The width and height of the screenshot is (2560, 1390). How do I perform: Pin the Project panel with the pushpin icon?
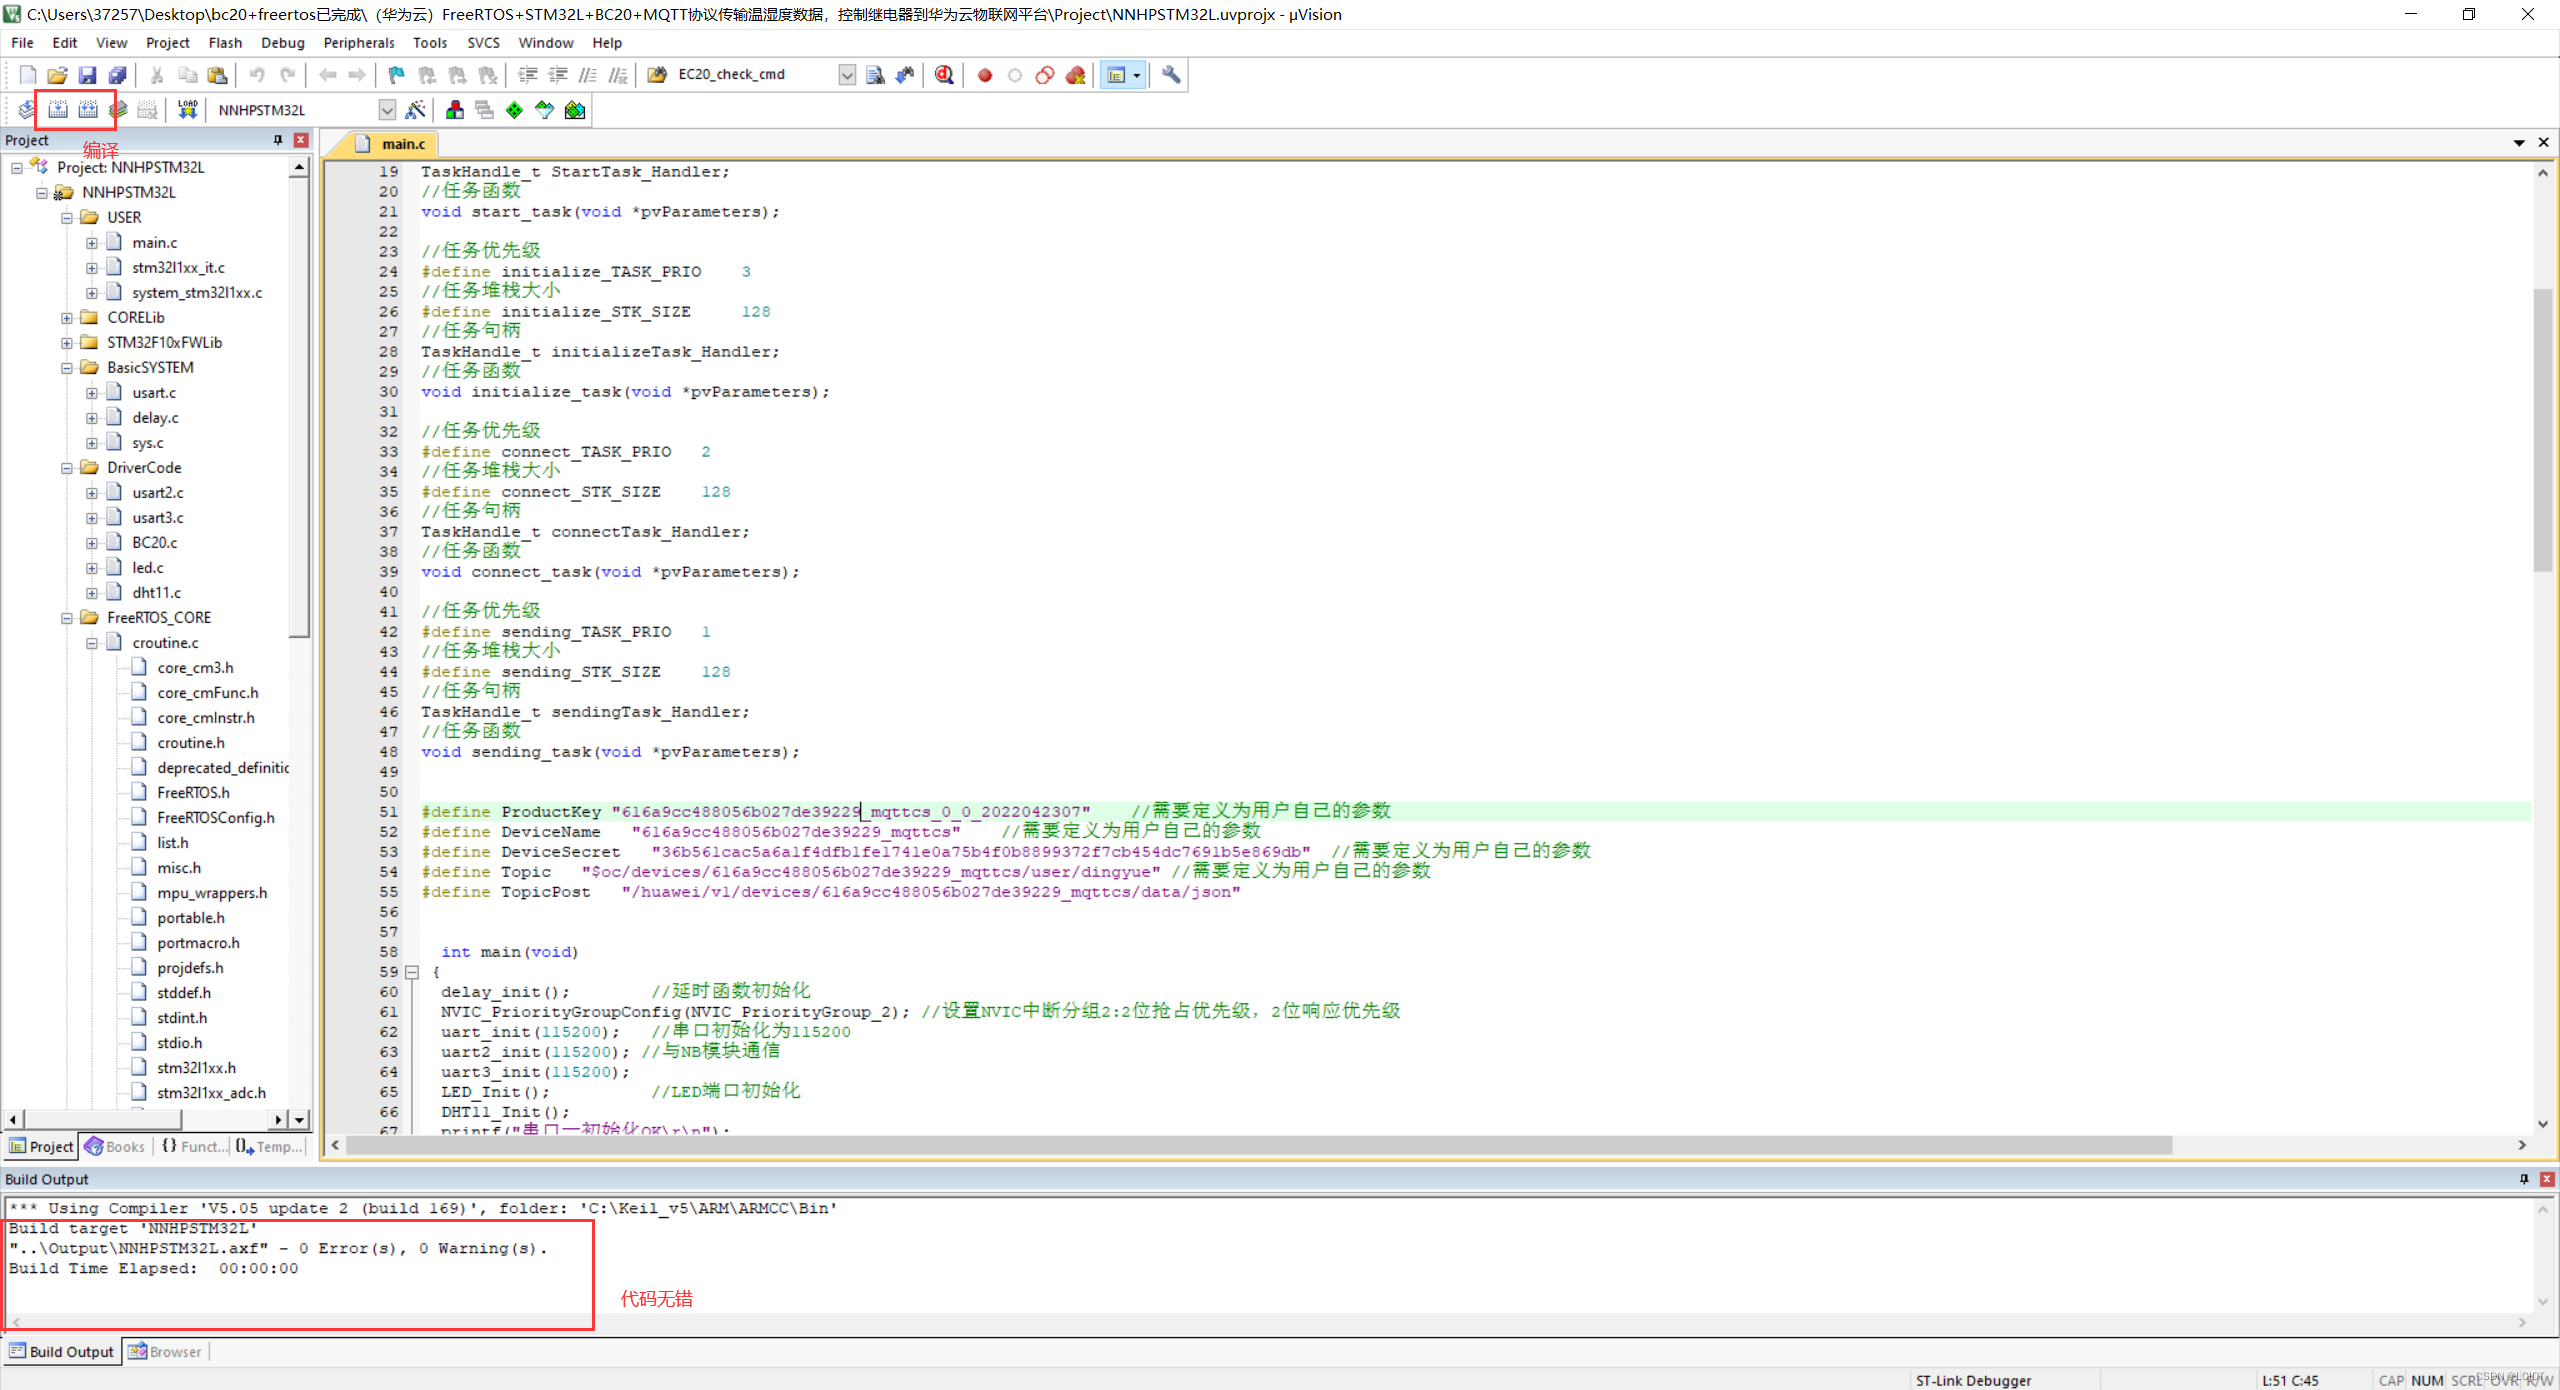[x=278, y=140]
